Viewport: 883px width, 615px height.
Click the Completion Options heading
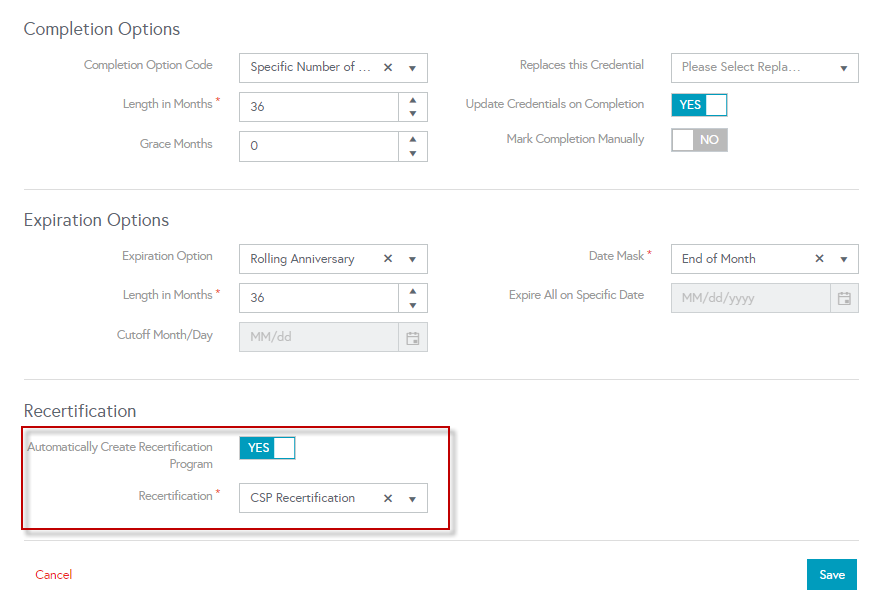102,29
